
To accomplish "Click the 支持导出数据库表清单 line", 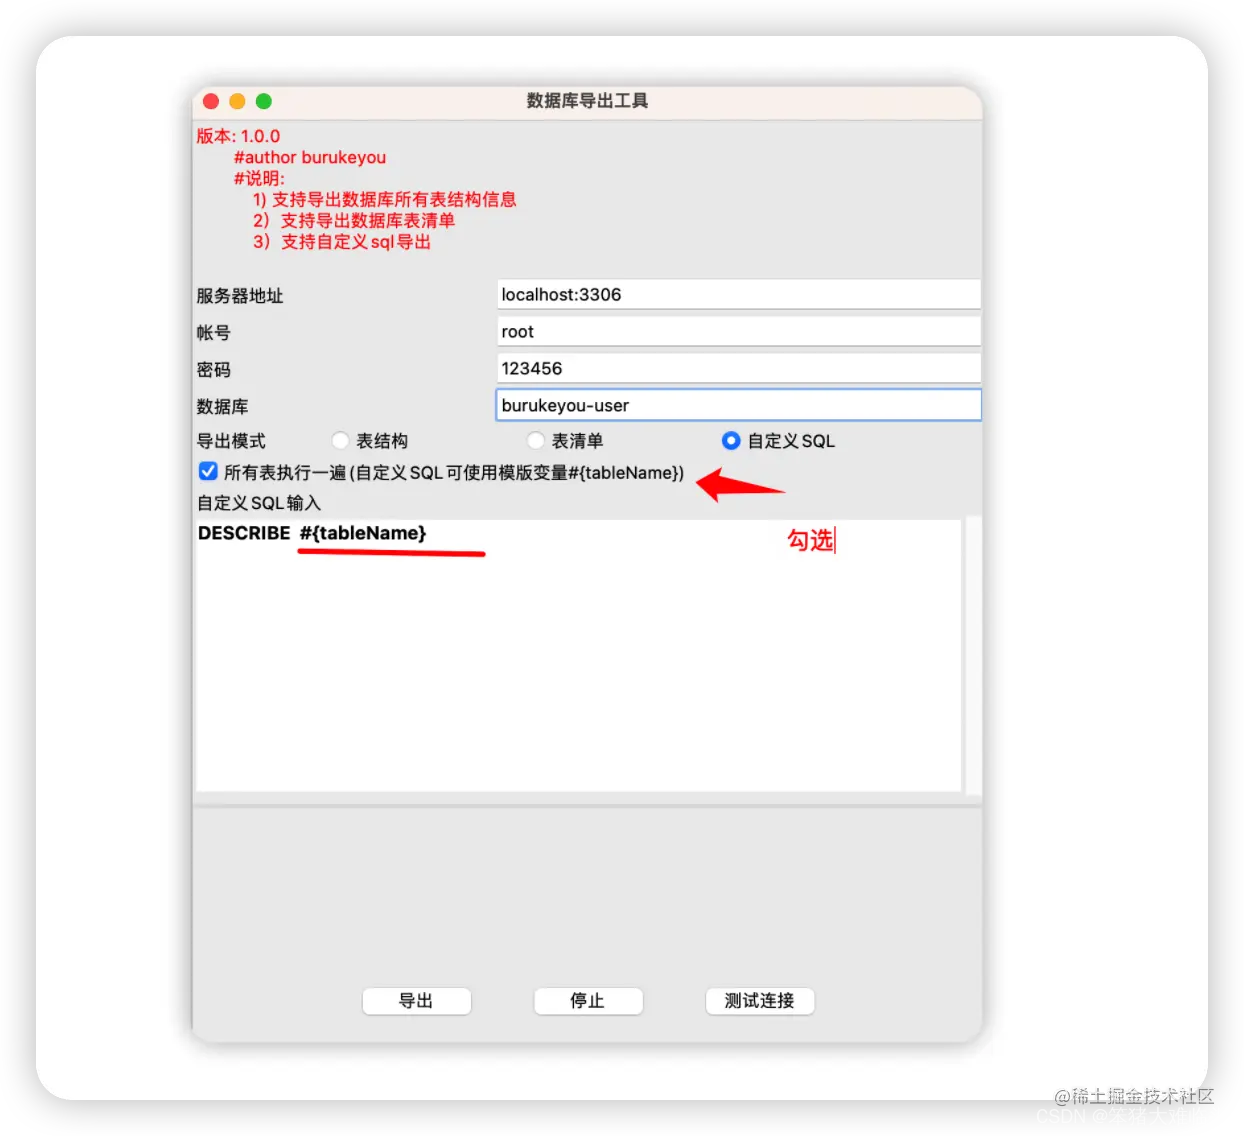I will (354, 220).
